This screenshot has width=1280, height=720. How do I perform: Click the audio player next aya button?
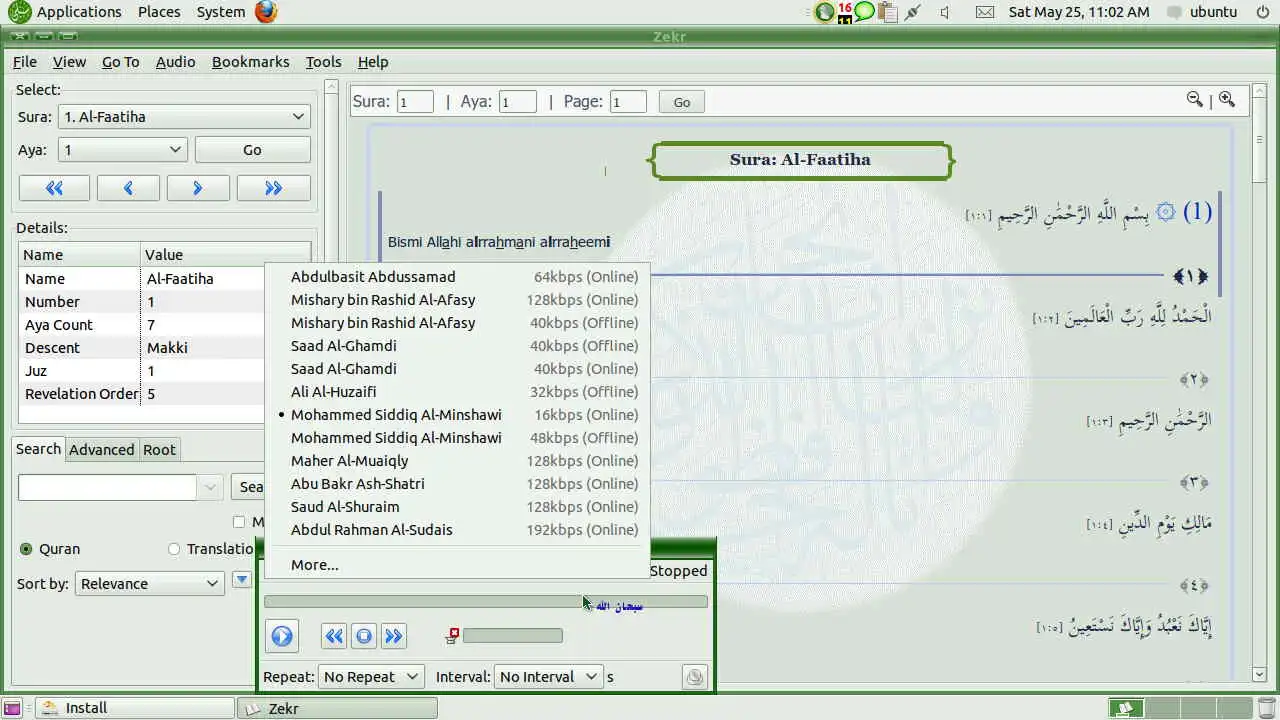tap(393, 636)
